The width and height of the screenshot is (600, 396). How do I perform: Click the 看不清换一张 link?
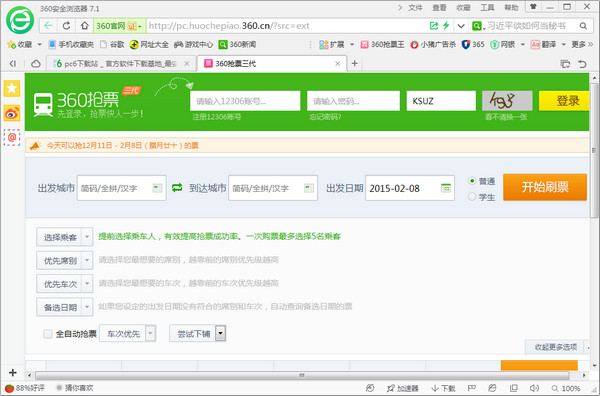point(506,117)
